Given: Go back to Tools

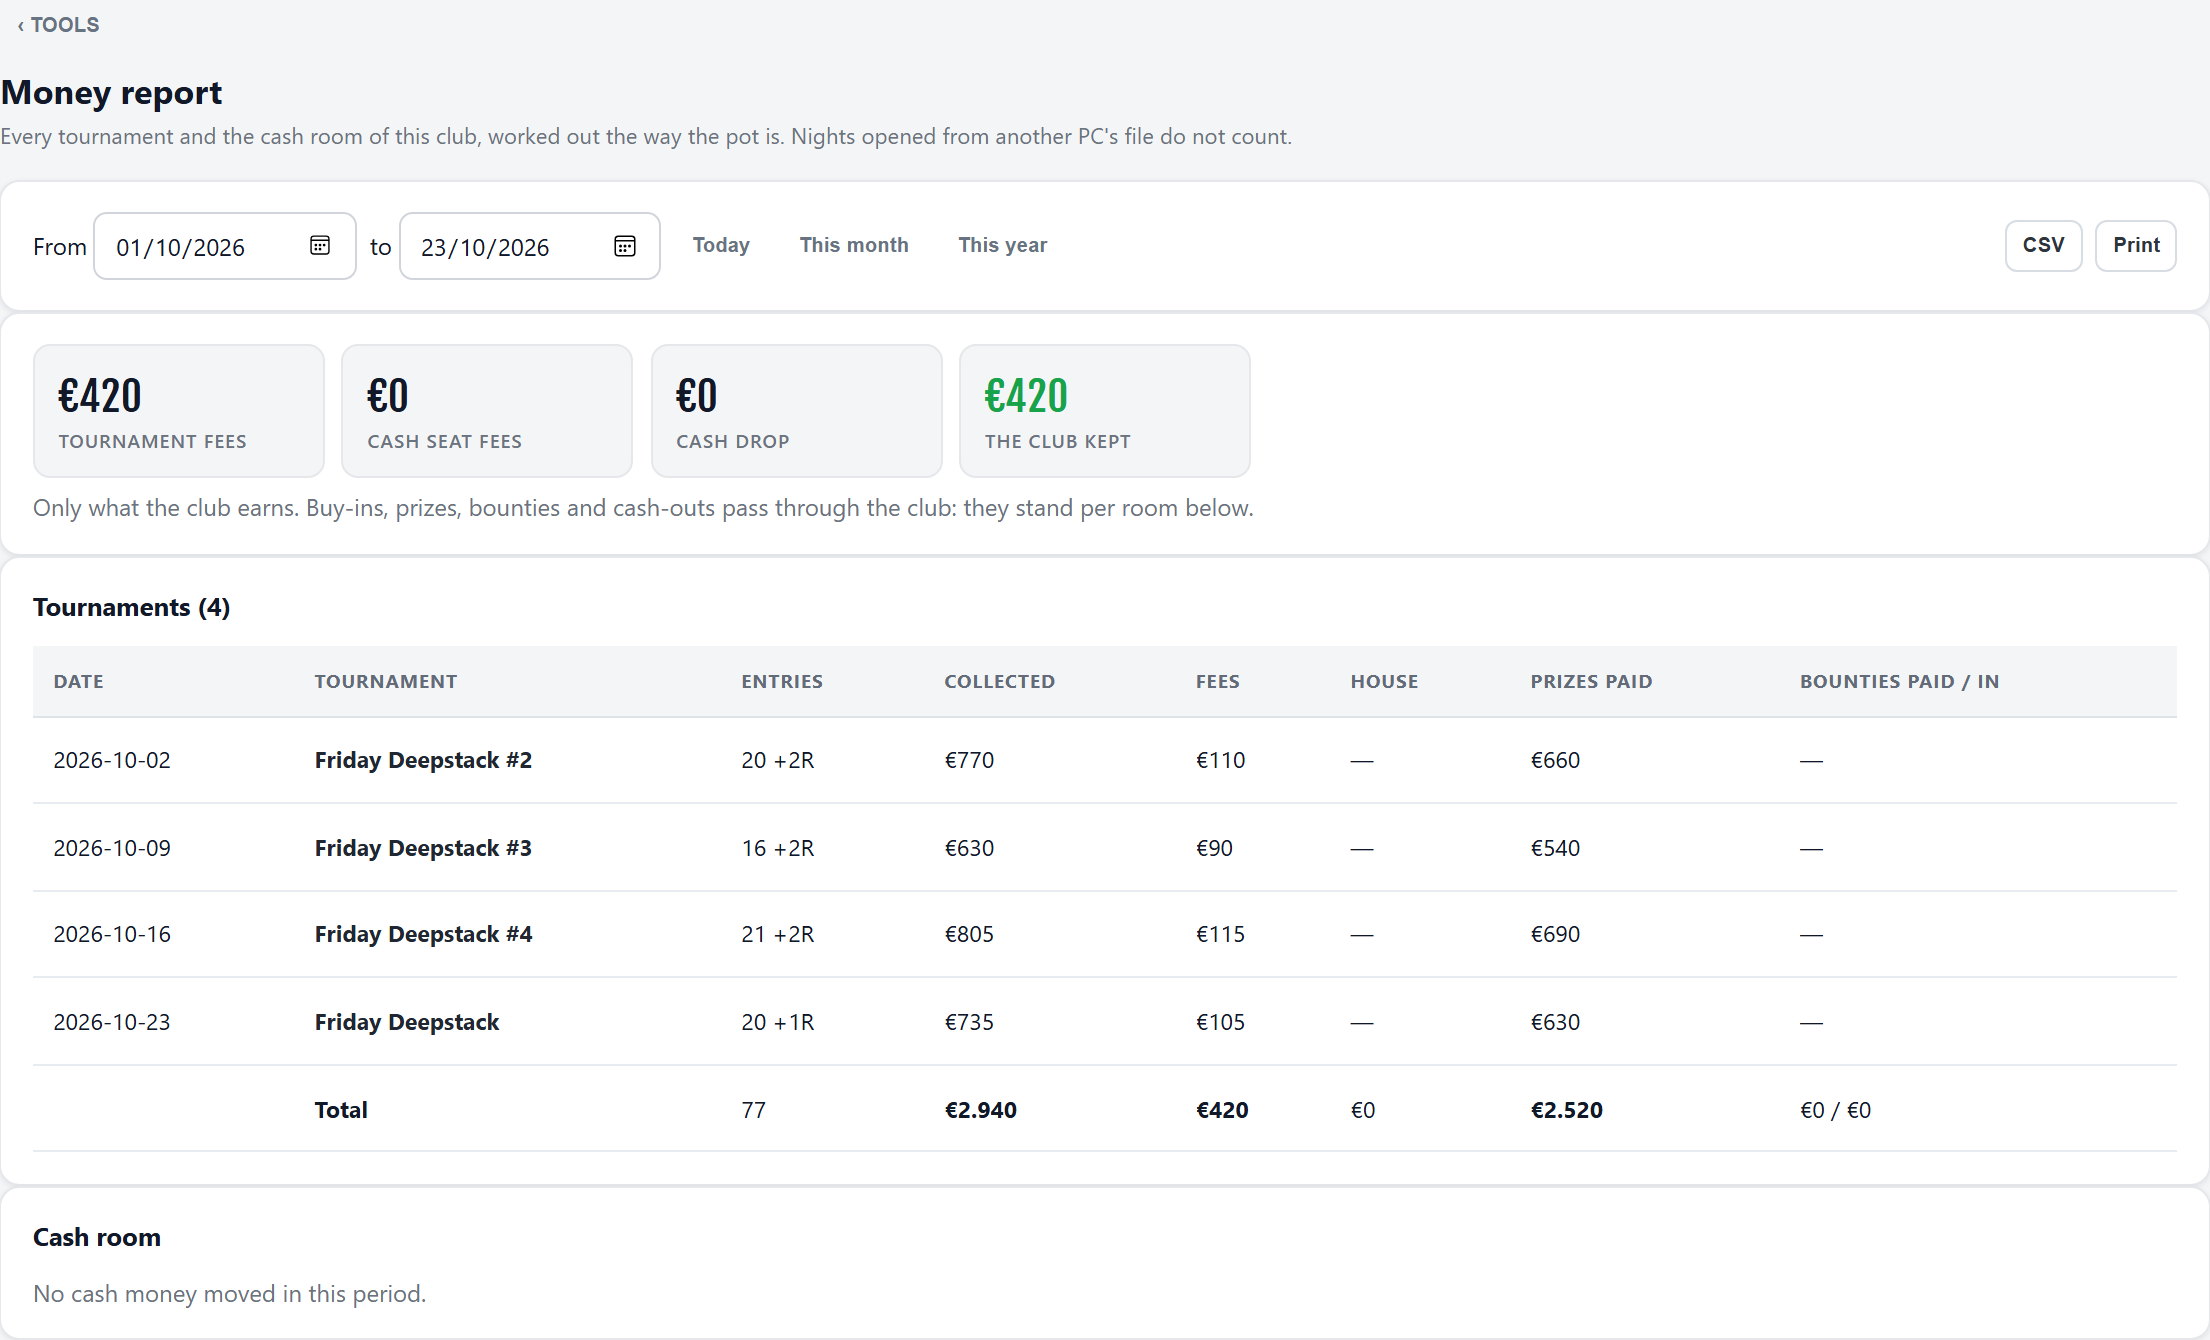Looking at the screenshot, I should pyautogui.click(x=59, y=25).
